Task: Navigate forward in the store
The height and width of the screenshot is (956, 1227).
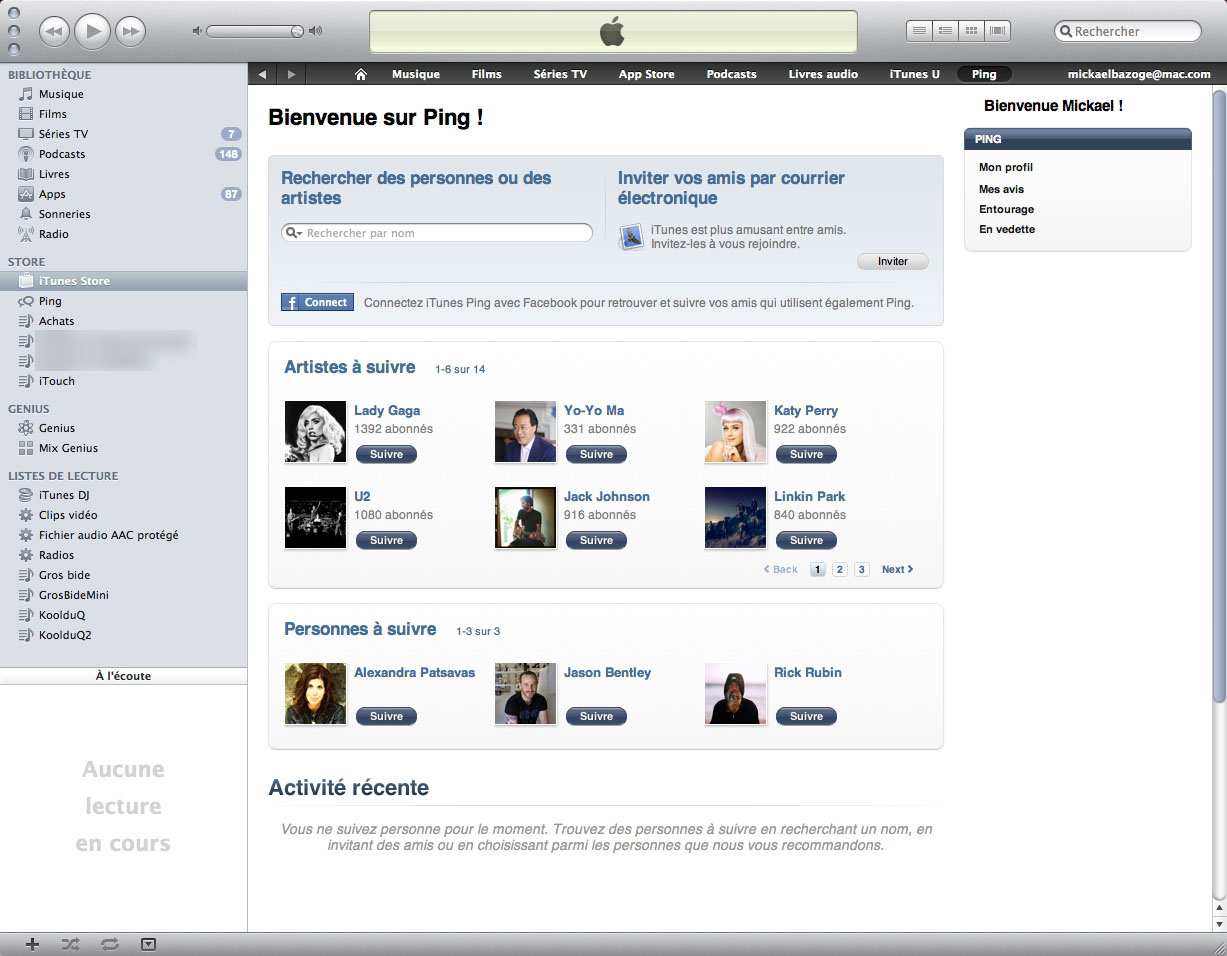Action: (291, 74)
